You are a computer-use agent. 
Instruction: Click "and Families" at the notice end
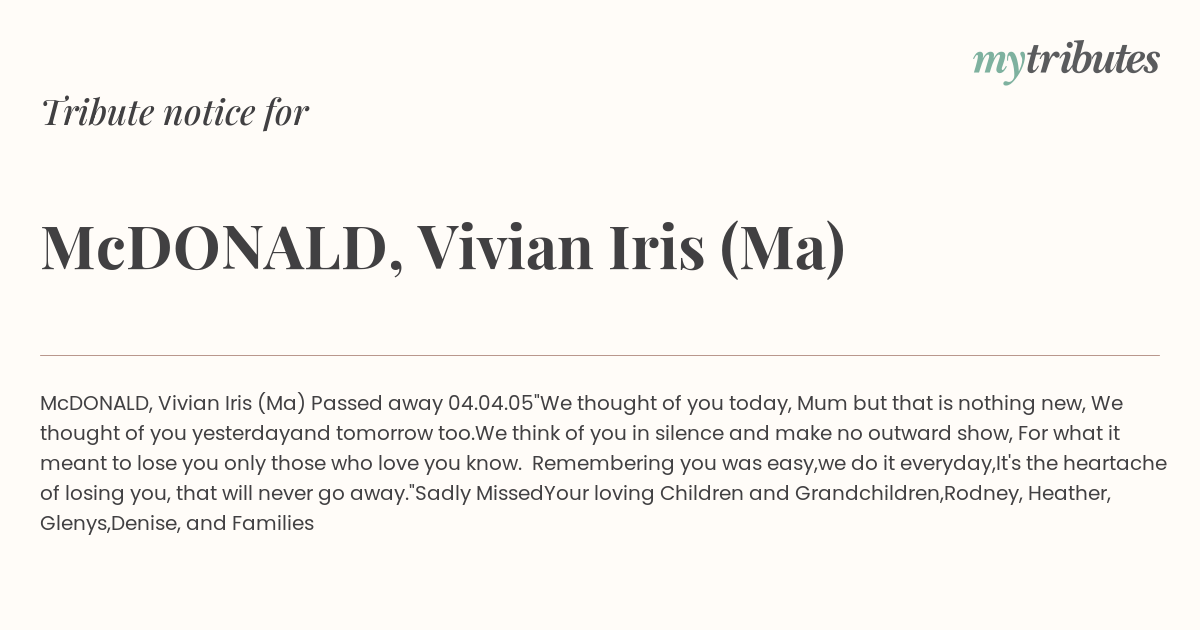click(250, 523)
